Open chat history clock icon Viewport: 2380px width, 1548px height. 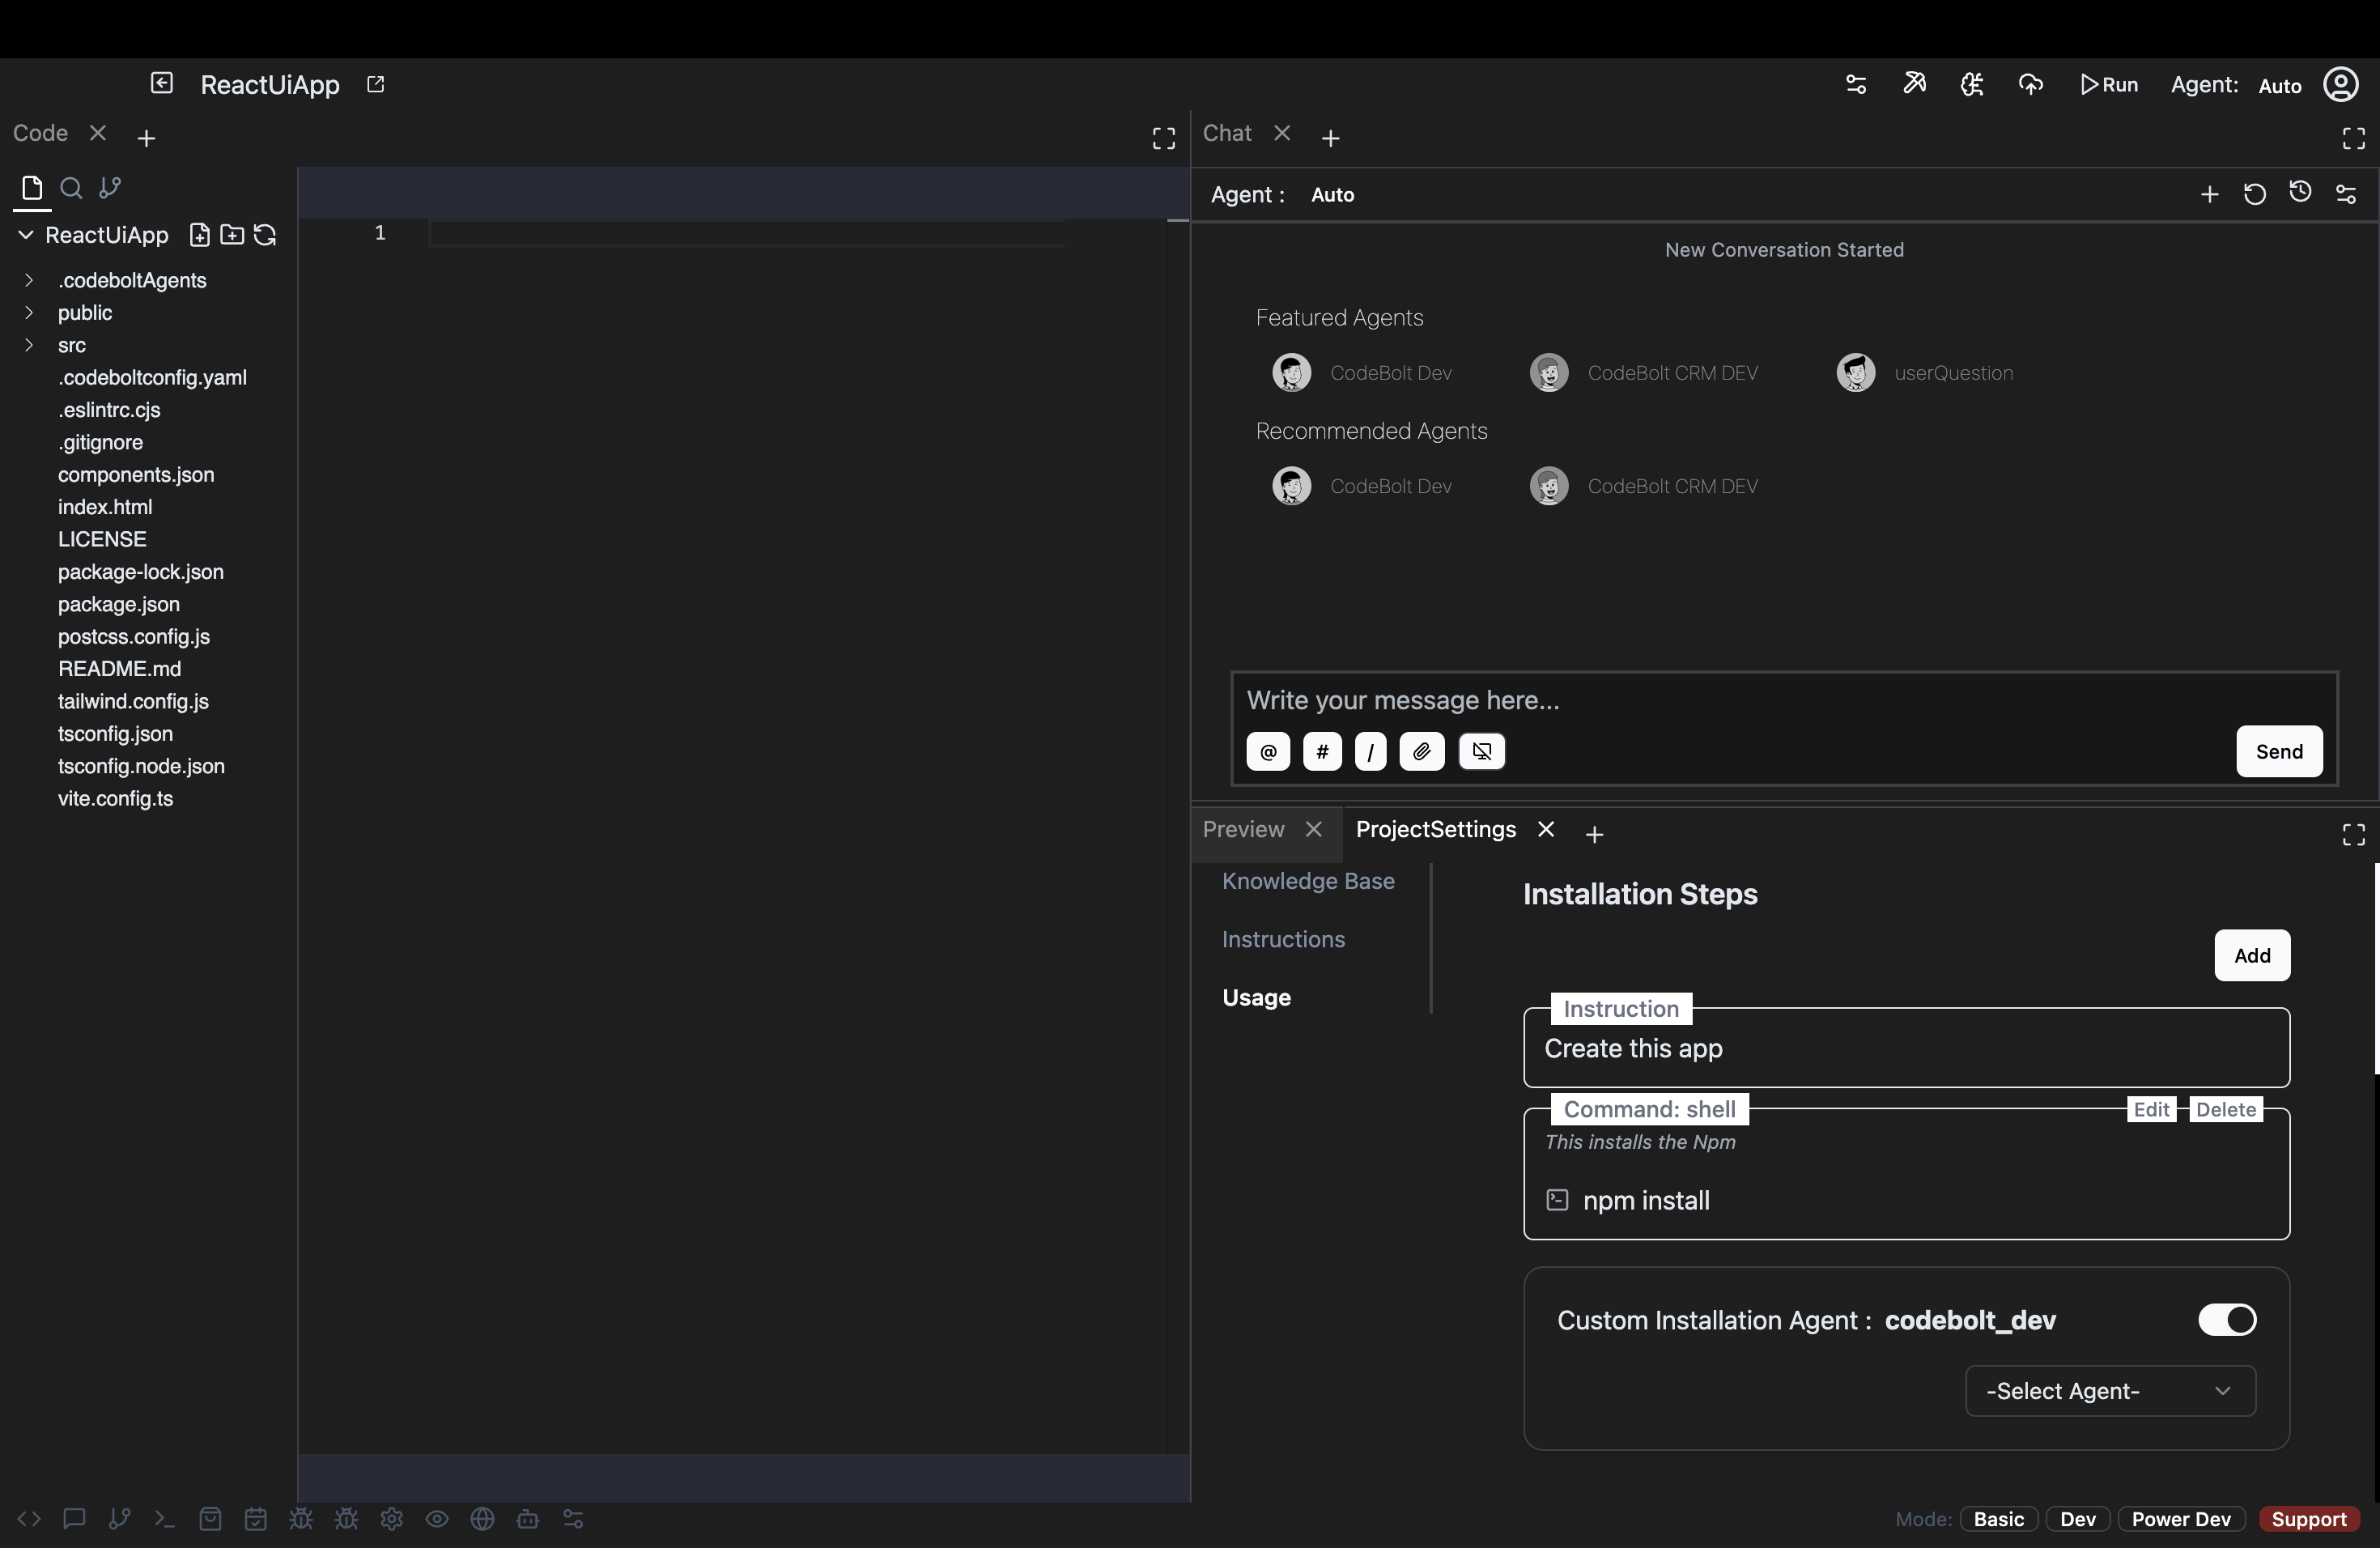click(2300, 192)
